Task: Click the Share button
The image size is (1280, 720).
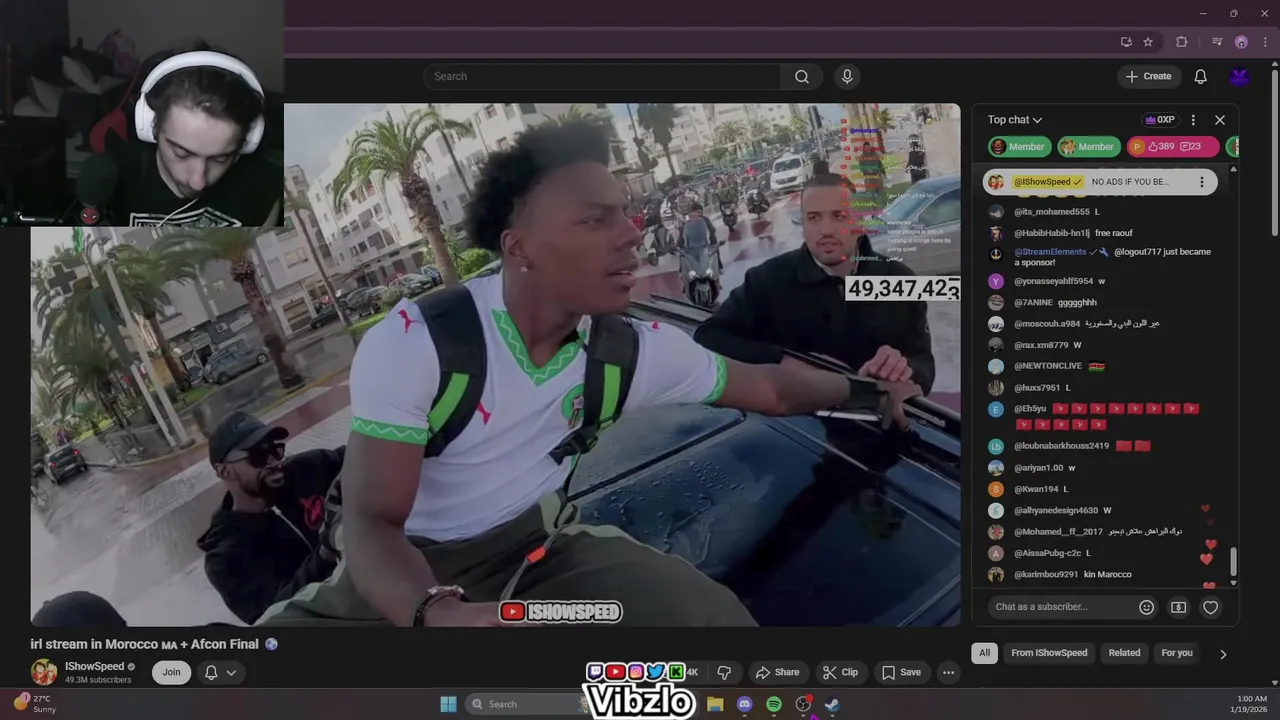Action: click(777, 672)
